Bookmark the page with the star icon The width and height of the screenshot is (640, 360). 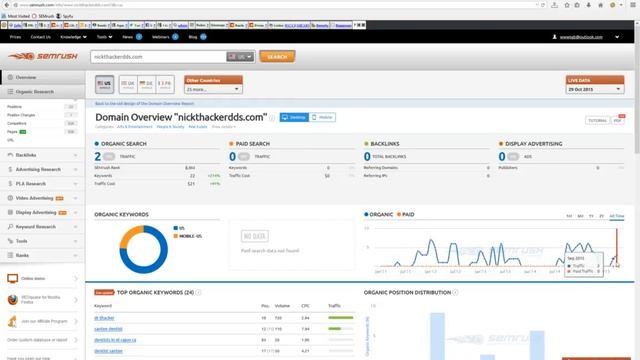[x=567, y=5]
